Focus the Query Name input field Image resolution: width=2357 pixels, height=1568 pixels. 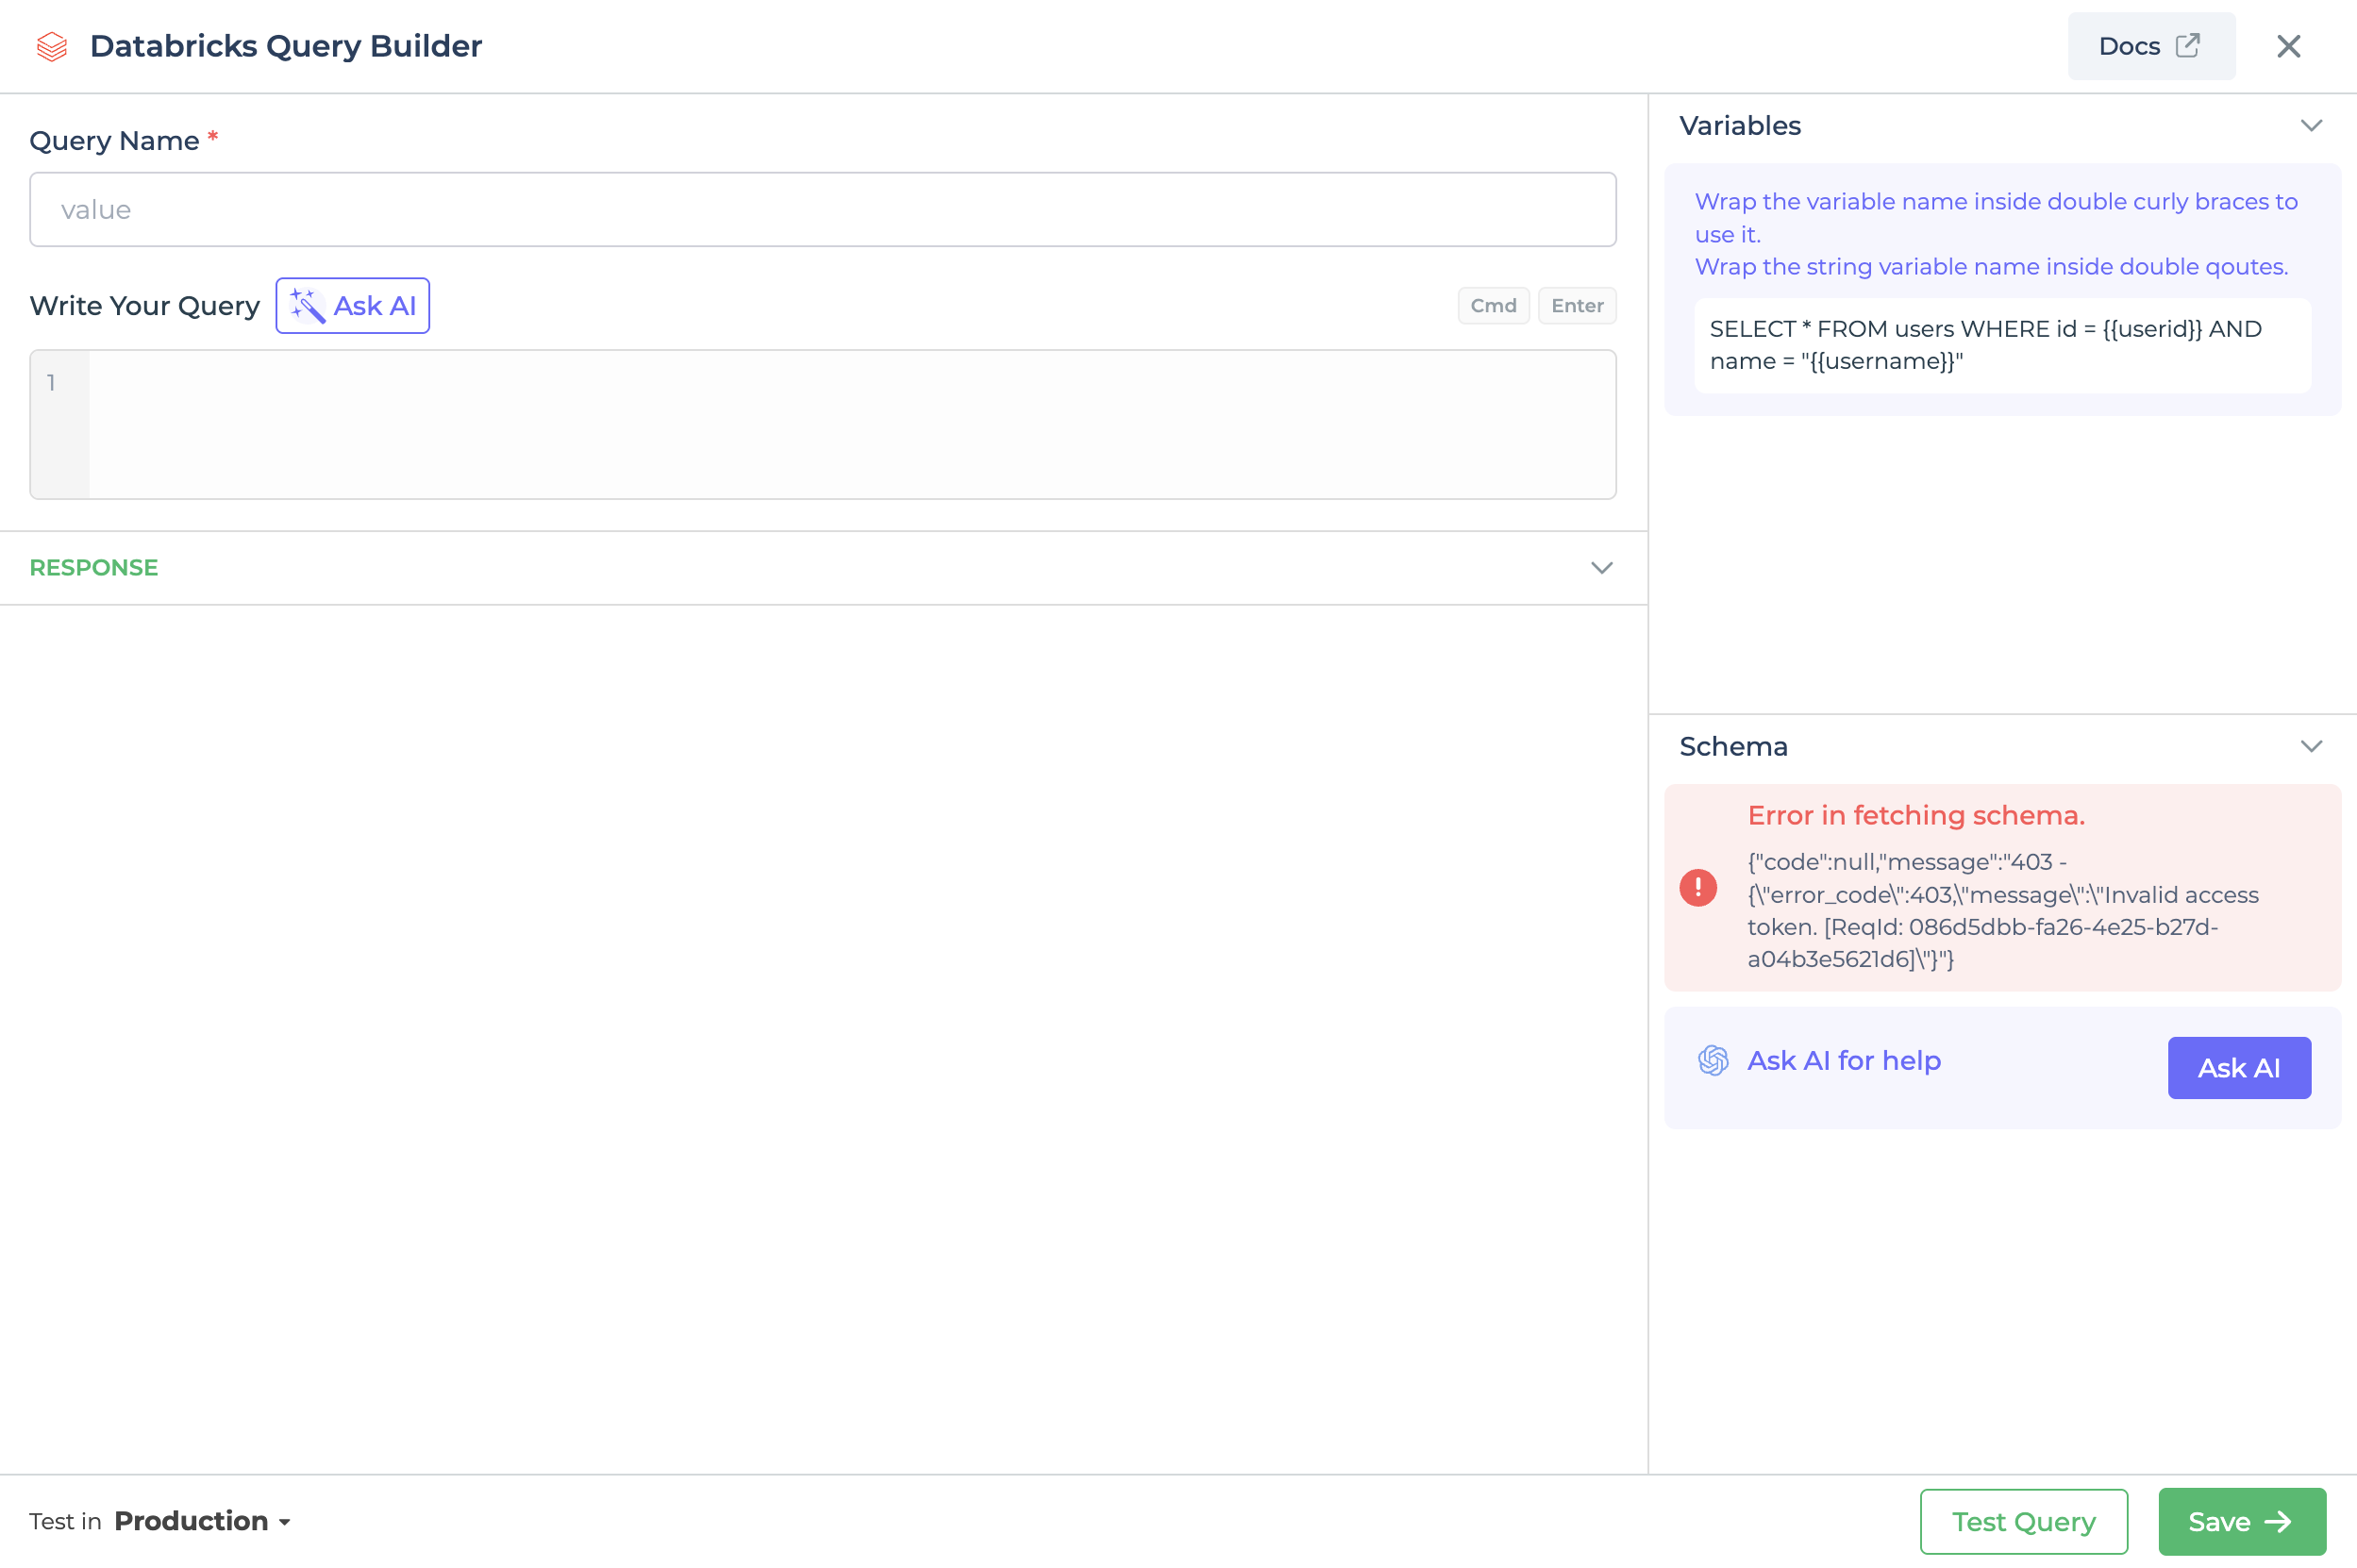tap(822, 209)
